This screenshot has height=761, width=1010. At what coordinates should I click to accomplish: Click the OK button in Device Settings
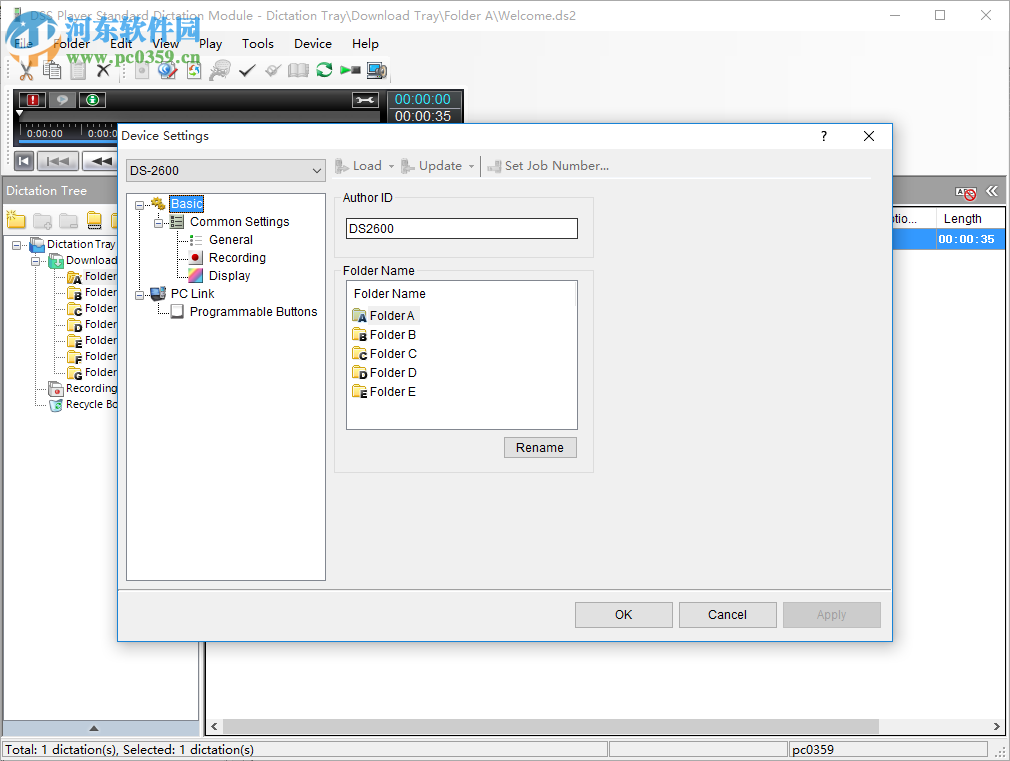(624, 615)
